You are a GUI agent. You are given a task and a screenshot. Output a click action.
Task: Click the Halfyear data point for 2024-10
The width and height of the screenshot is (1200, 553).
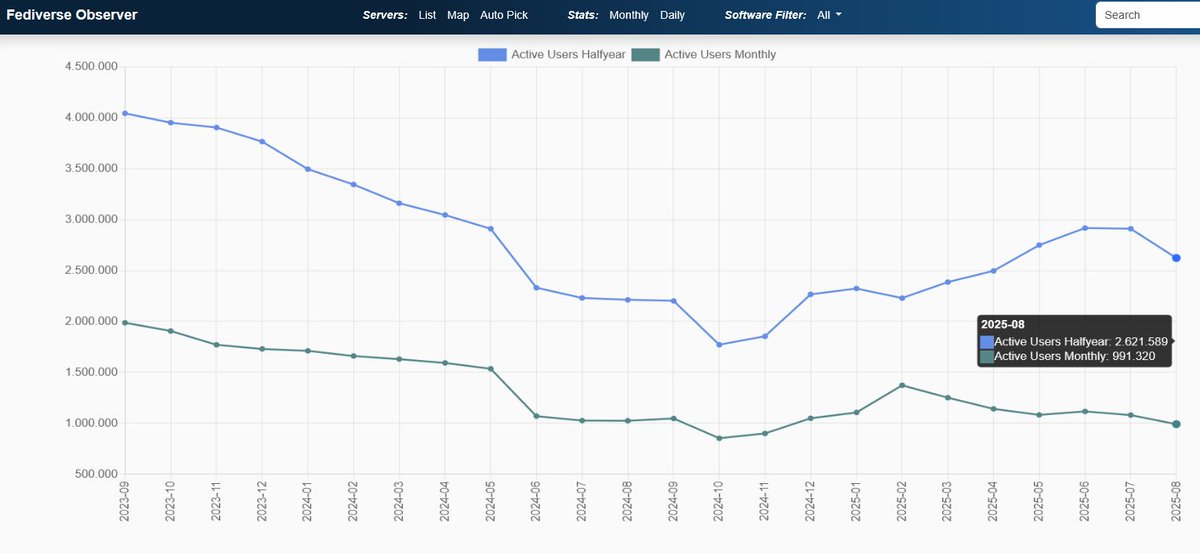click(719, 345)
